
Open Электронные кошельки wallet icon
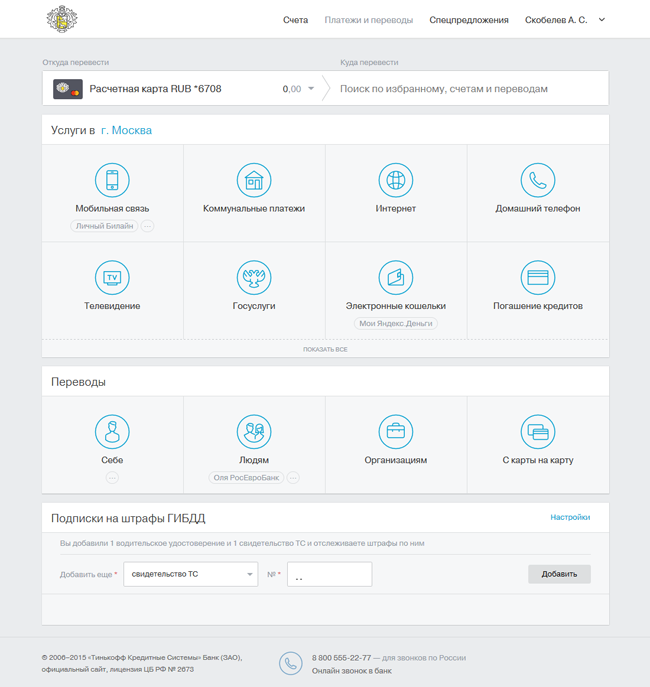coord(396,277)
